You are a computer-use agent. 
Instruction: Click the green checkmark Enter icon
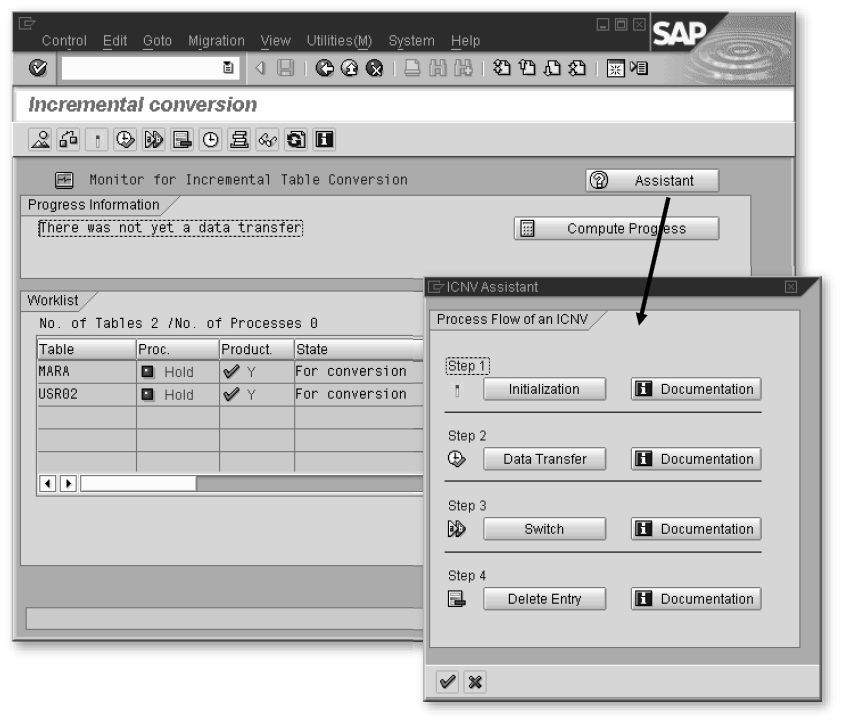pos(38,68)
